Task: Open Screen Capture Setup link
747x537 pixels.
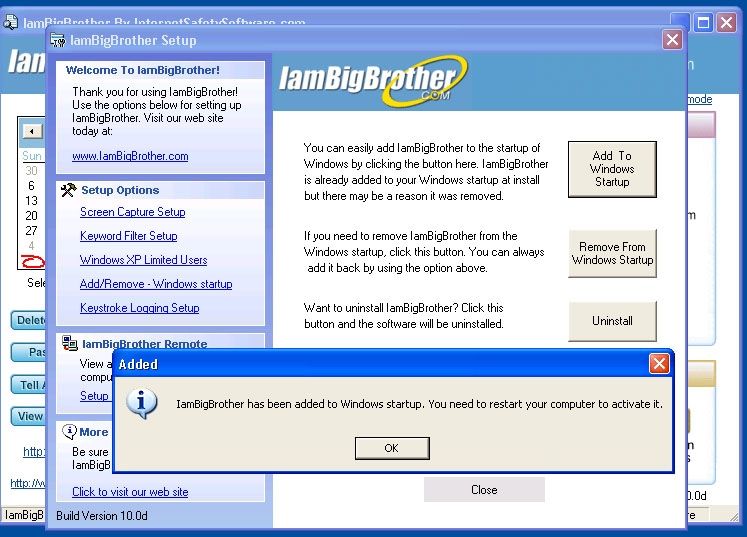Action: tap(132, 212)
